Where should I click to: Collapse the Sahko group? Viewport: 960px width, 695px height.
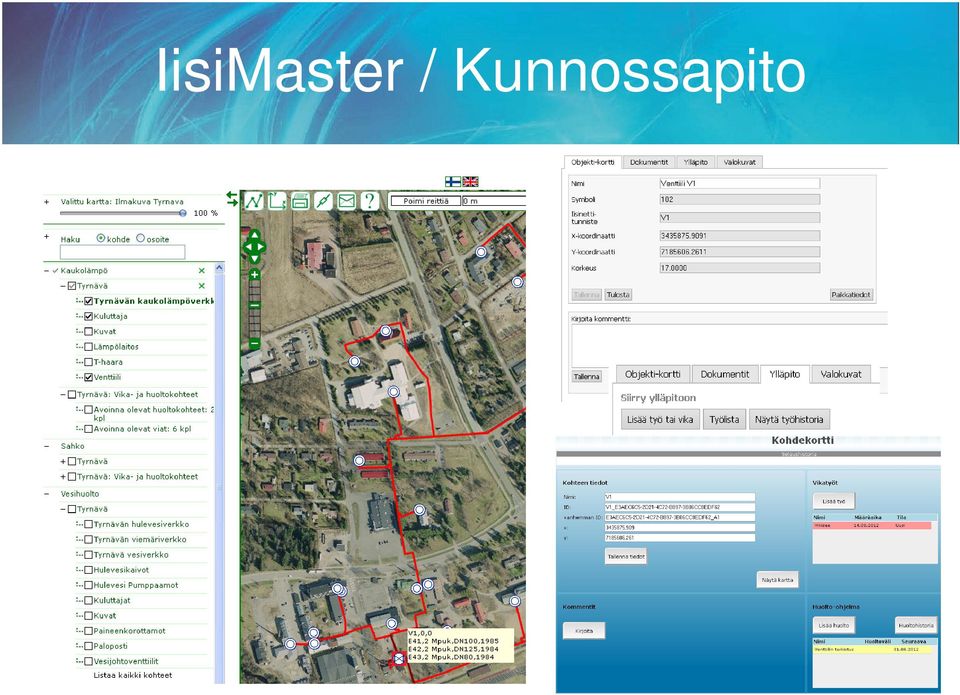(x=47, y=446)
